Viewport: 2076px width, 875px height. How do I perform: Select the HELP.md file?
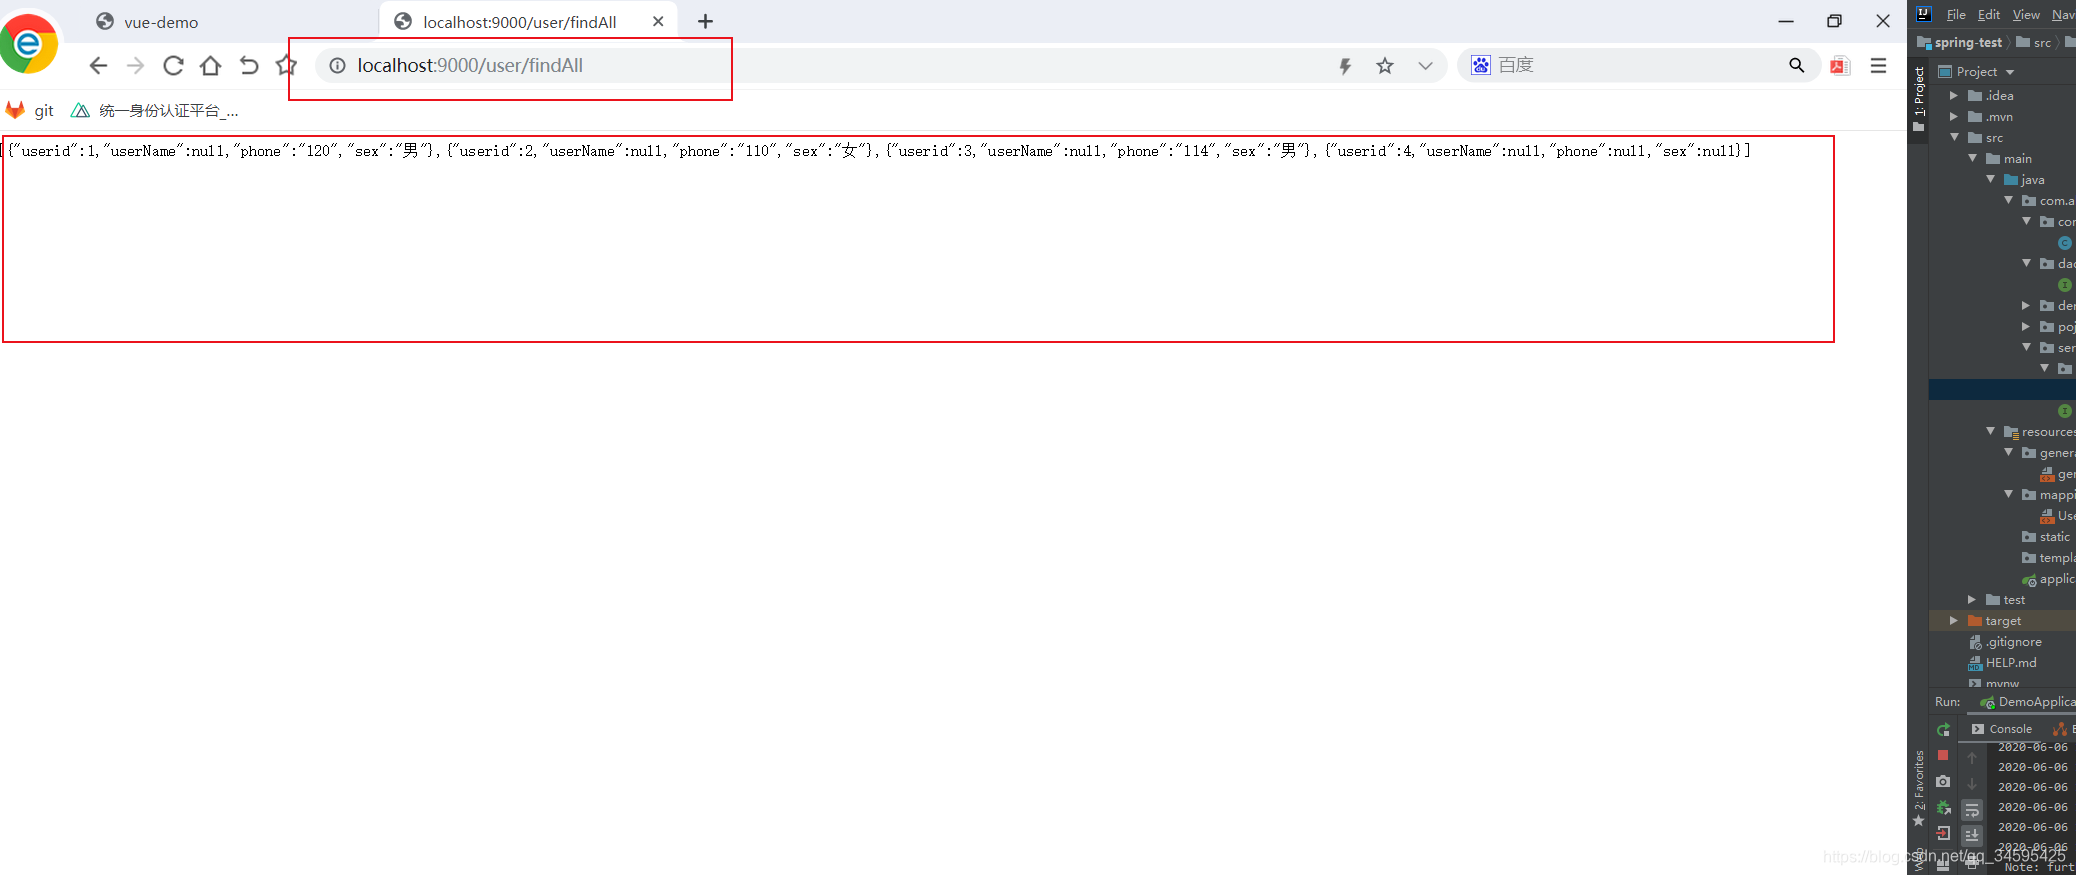click(x=2002, y=663)
